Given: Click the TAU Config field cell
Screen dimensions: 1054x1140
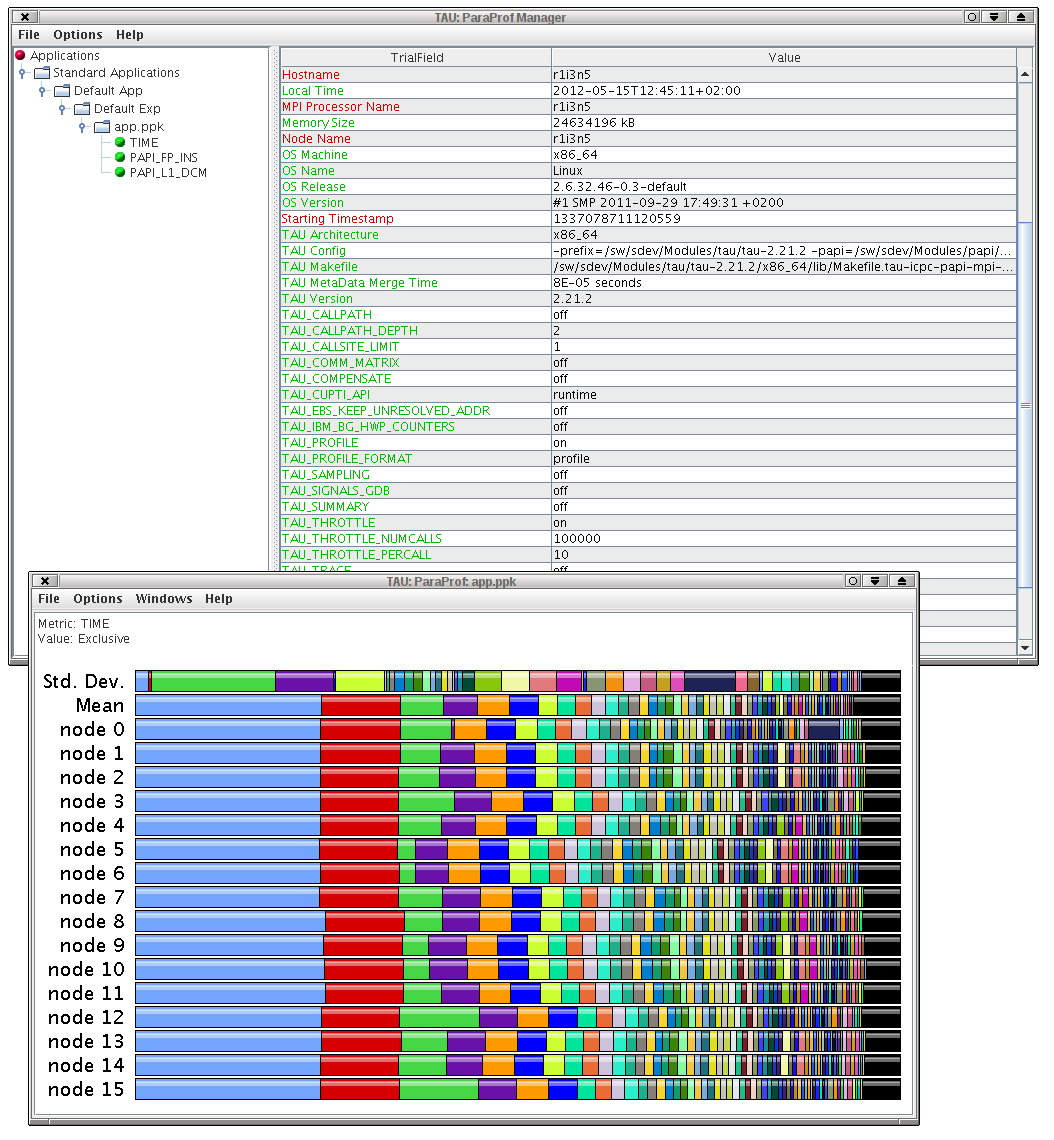Looking at the screenshot, I should pos(416,250).
